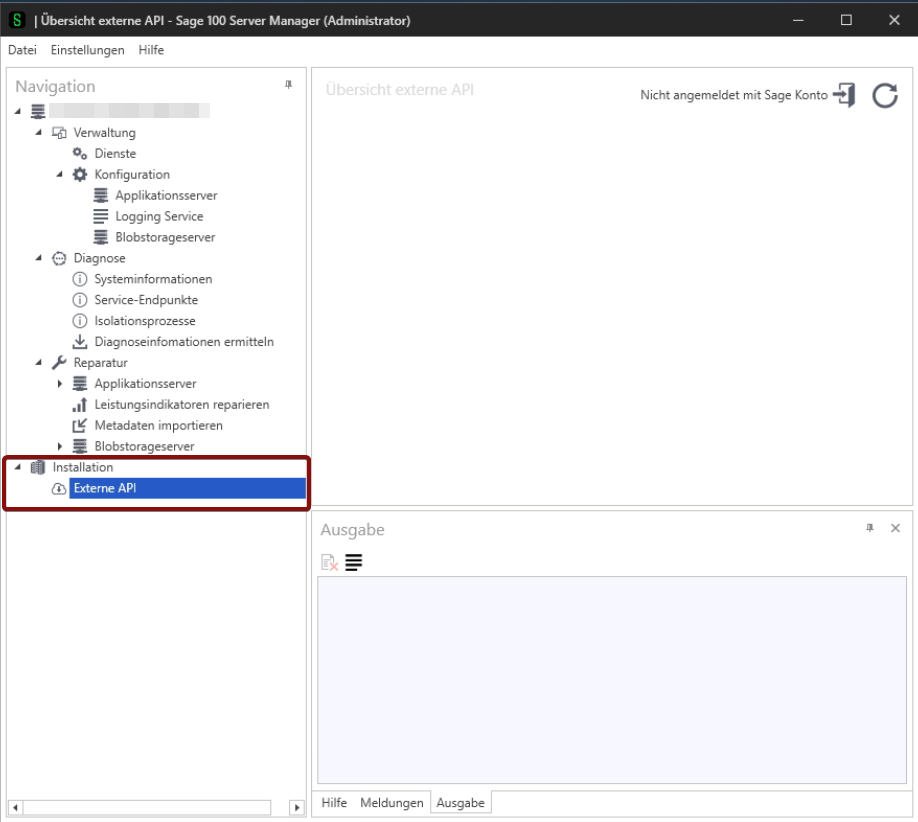Maximize the Server Manager window
Image resolution: width=918 pixels, height=822 pixels.
pyautogui.click(x=846, y=20)
